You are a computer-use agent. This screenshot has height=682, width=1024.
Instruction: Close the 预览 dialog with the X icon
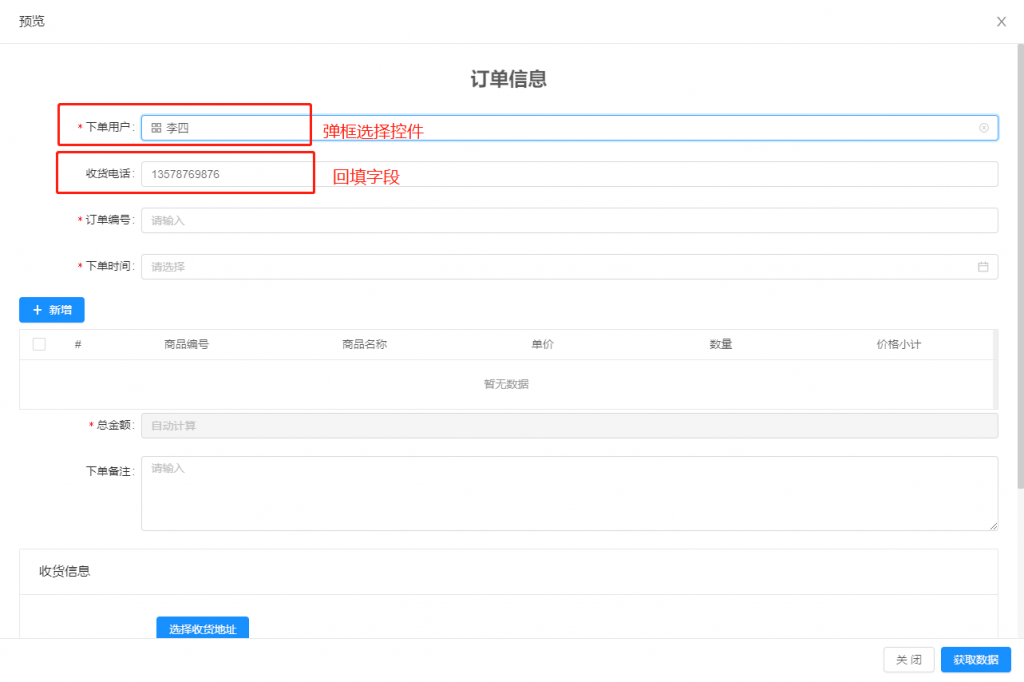pos(1001,22)
